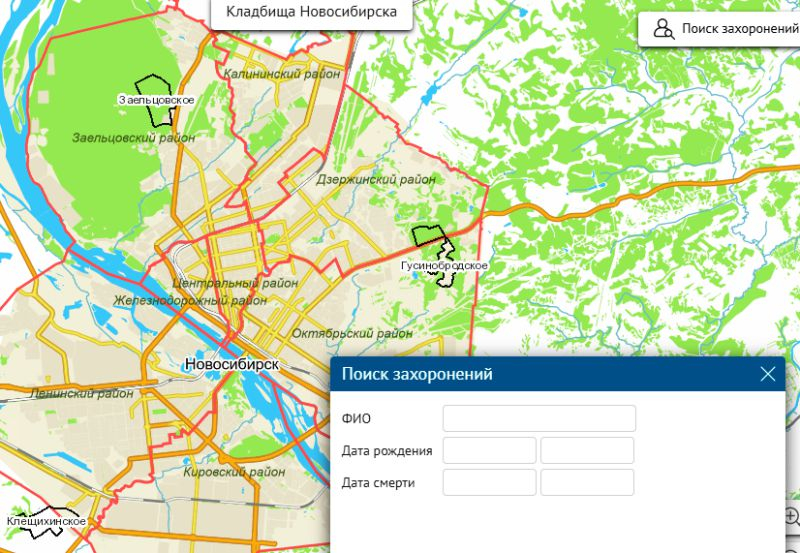The width and height of the screenshot is (800, 553).
Task: Click the ФИО field label
Action: [356, 419]
